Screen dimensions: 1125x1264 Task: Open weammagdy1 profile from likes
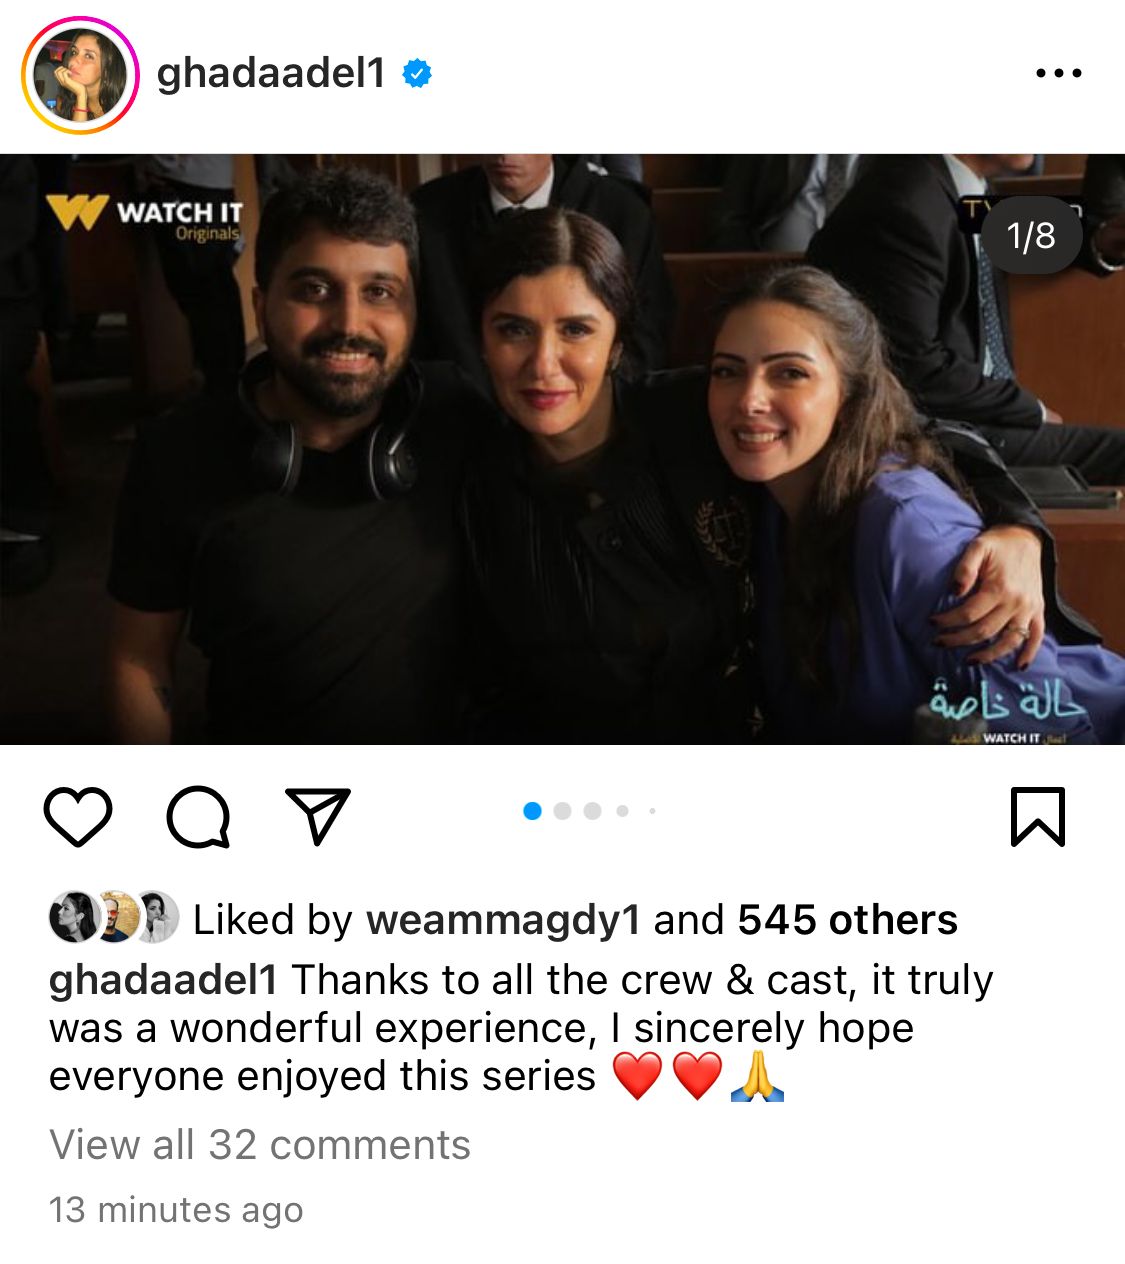click(x=503, y=920)
